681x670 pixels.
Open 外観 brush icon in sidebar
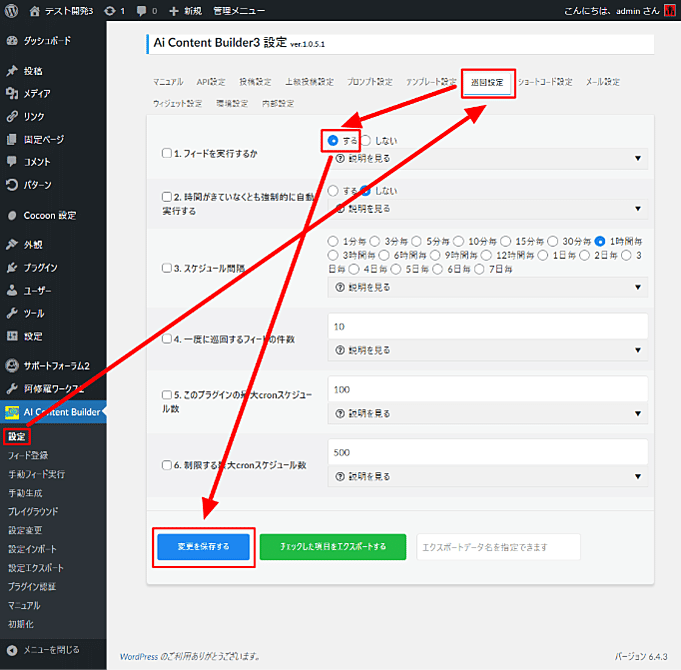(12, 244)
